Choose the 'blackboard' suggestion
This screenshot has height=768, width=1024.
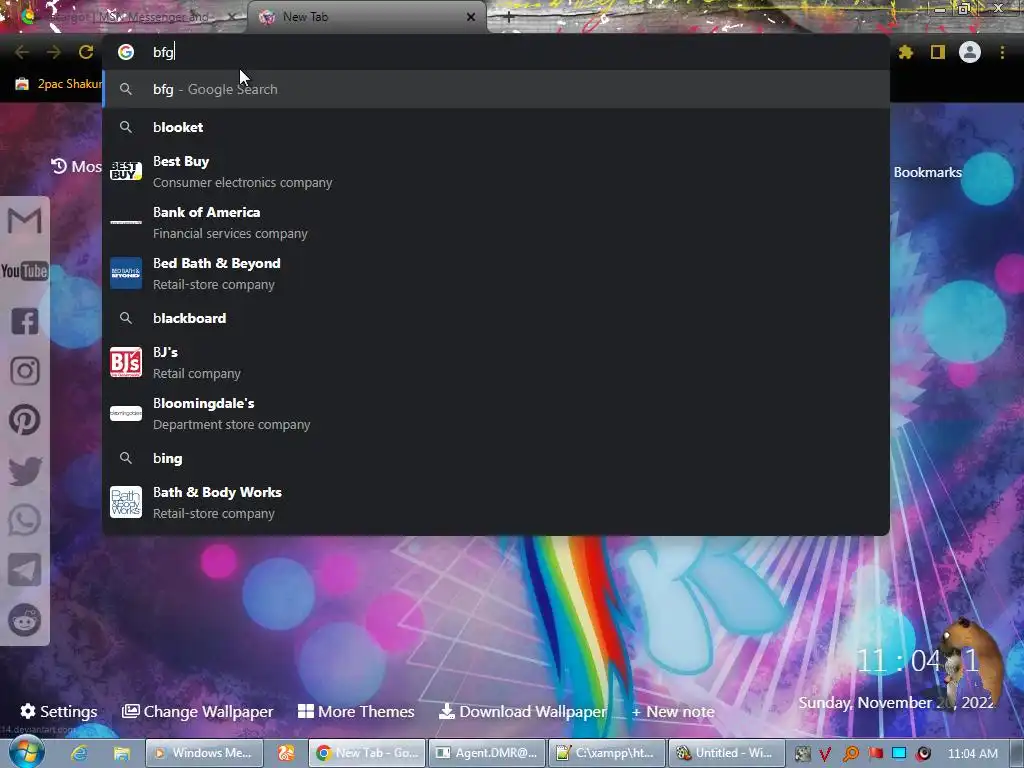(496, 318)
